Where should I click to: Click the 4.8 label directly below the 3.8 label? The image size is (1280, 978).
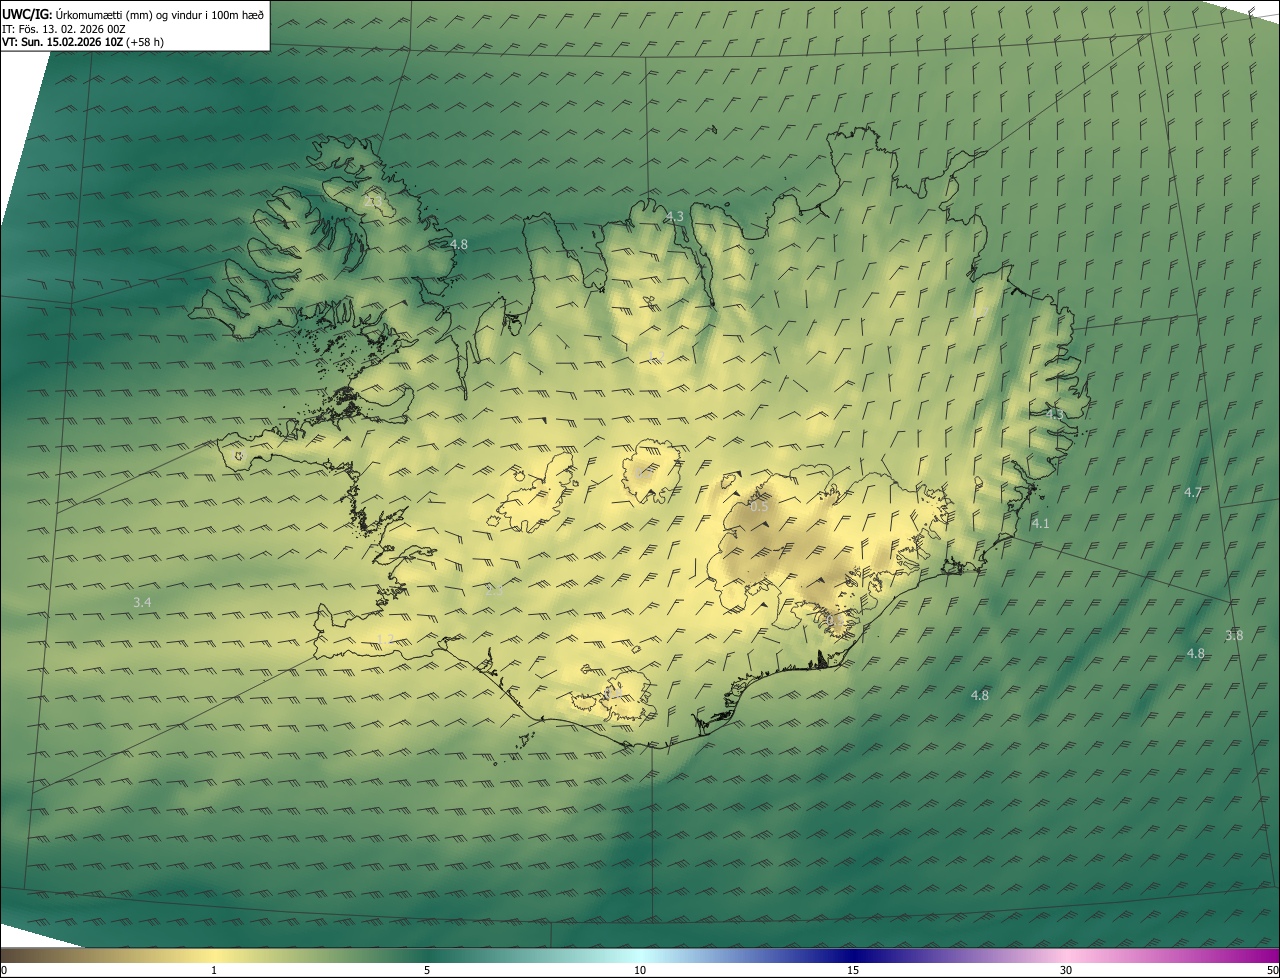click(1196, 653)
